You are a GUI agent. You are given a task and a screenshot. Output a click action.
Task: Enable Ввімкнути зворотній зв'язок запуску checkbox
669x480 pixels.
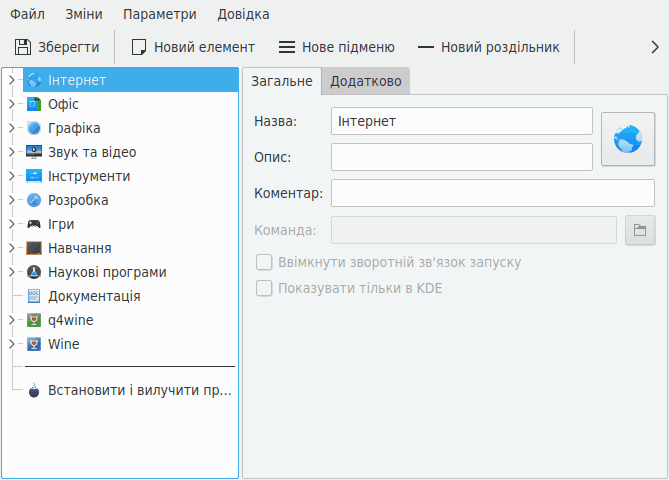pos(265,262)
